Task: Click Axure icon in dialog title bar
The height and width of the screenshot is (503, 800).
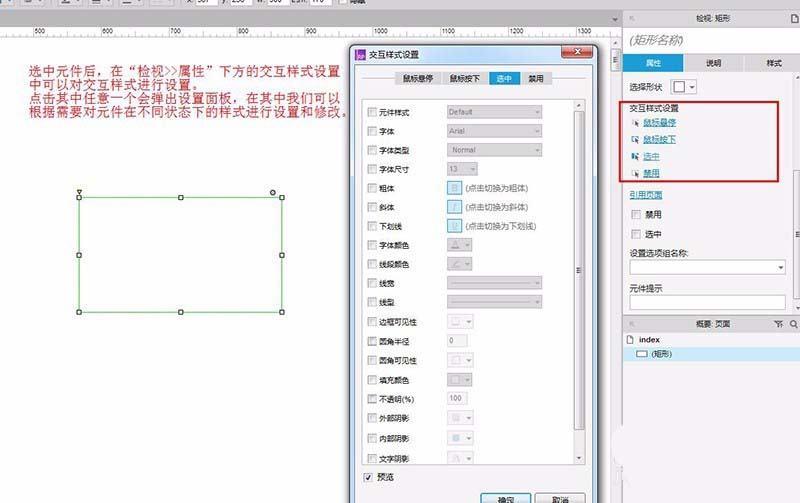Action: pyautogui.click(x=360, y=54)
